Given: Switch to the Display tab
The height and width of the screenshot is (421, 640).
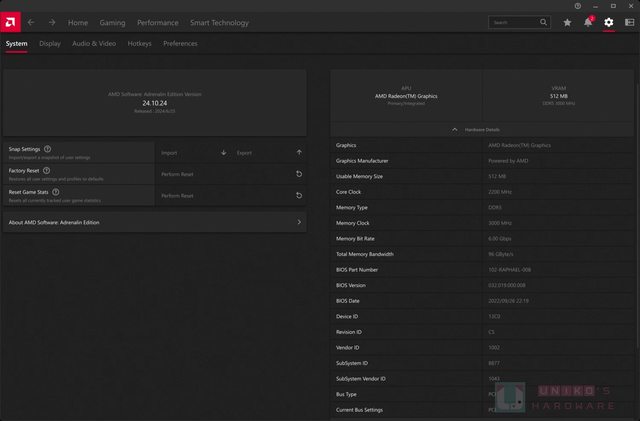Looking at the screenshot, I should click(x=50, y=44).
